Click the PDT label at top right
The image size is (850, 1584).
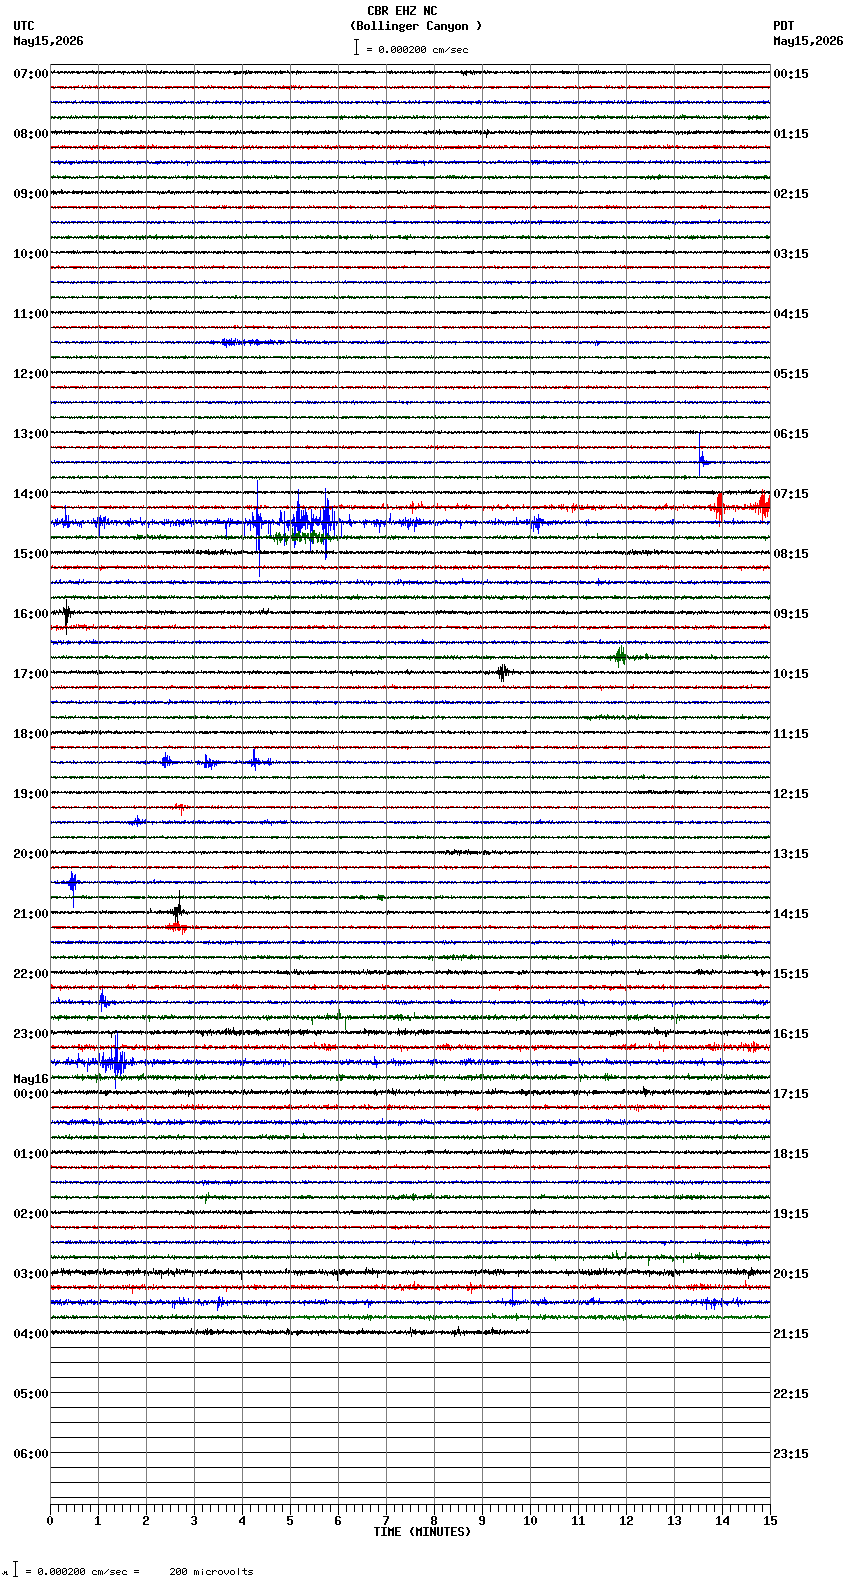pos(783,26)
